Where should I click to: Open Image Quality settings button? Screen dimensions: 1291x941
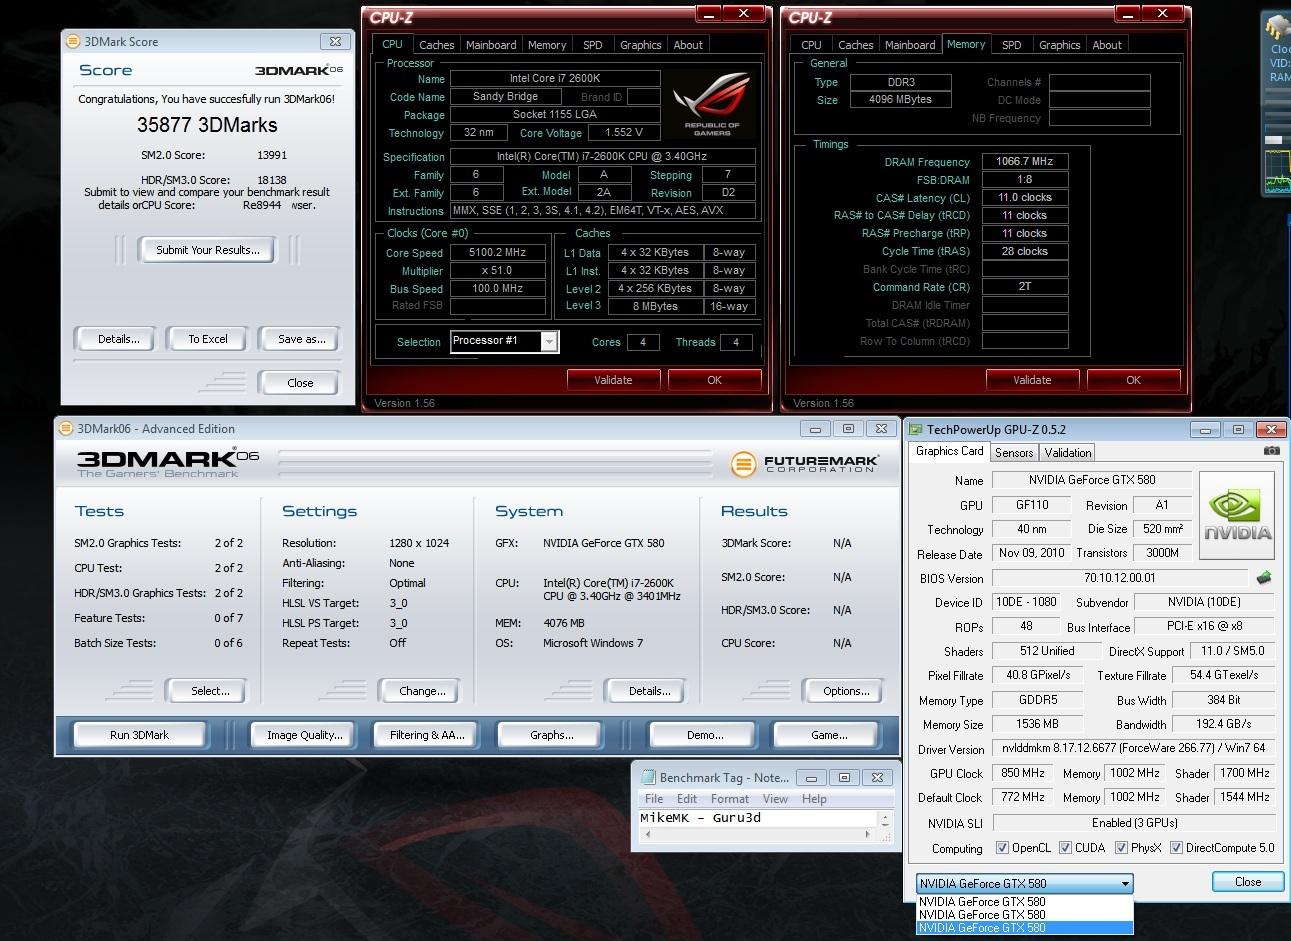pyautogui.click(x=304, y=735)
